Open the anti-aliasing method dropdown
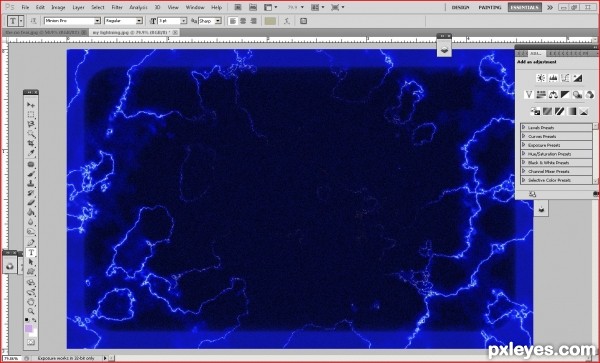 click(x=218, y=21)
